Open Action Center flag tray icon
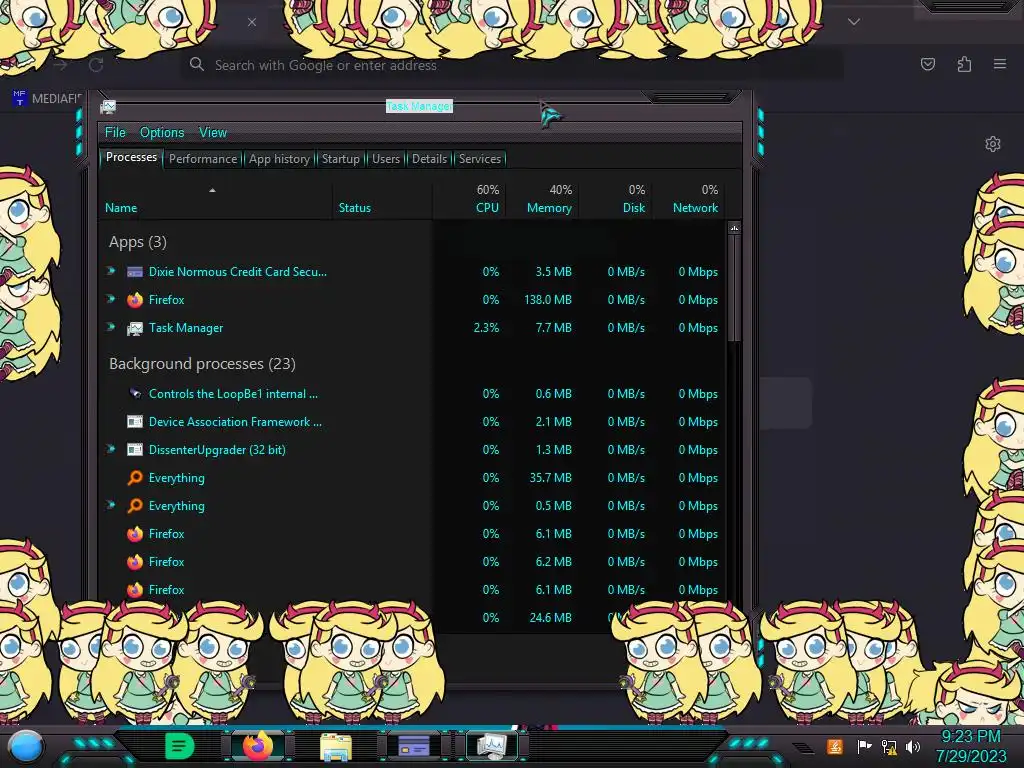Screen dimensions: 1024x768 coord(864,746)
